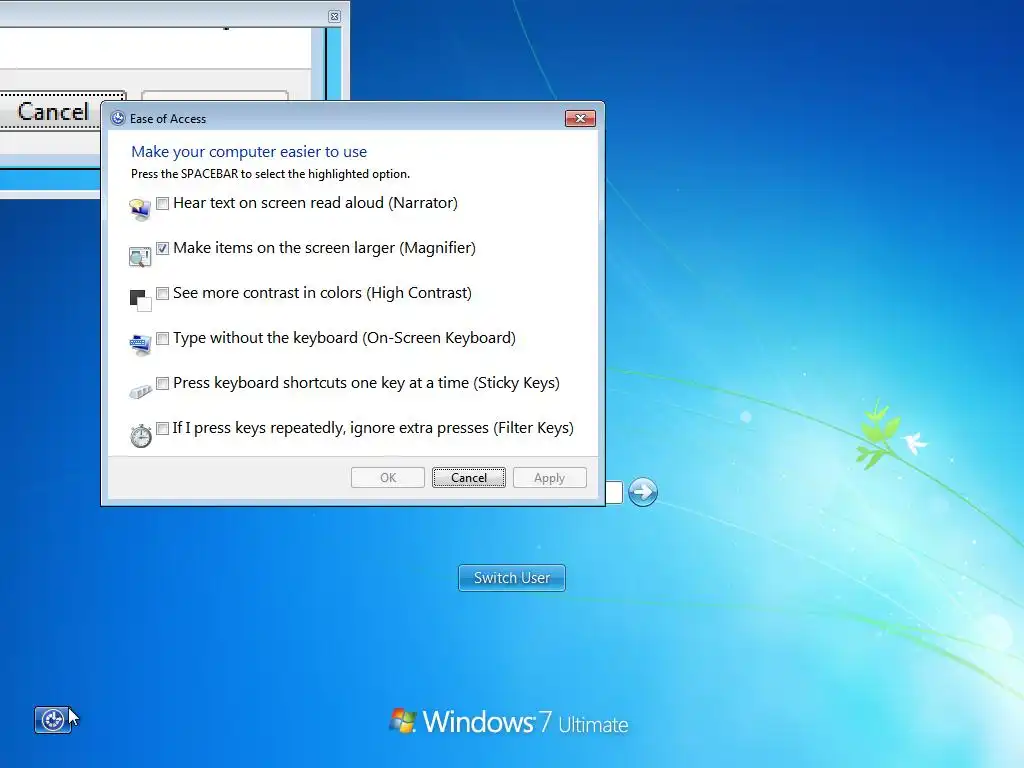The image size is (1024, 768).
Task: Click the Ease of Access title bar icon
Action: pos(118,118)
